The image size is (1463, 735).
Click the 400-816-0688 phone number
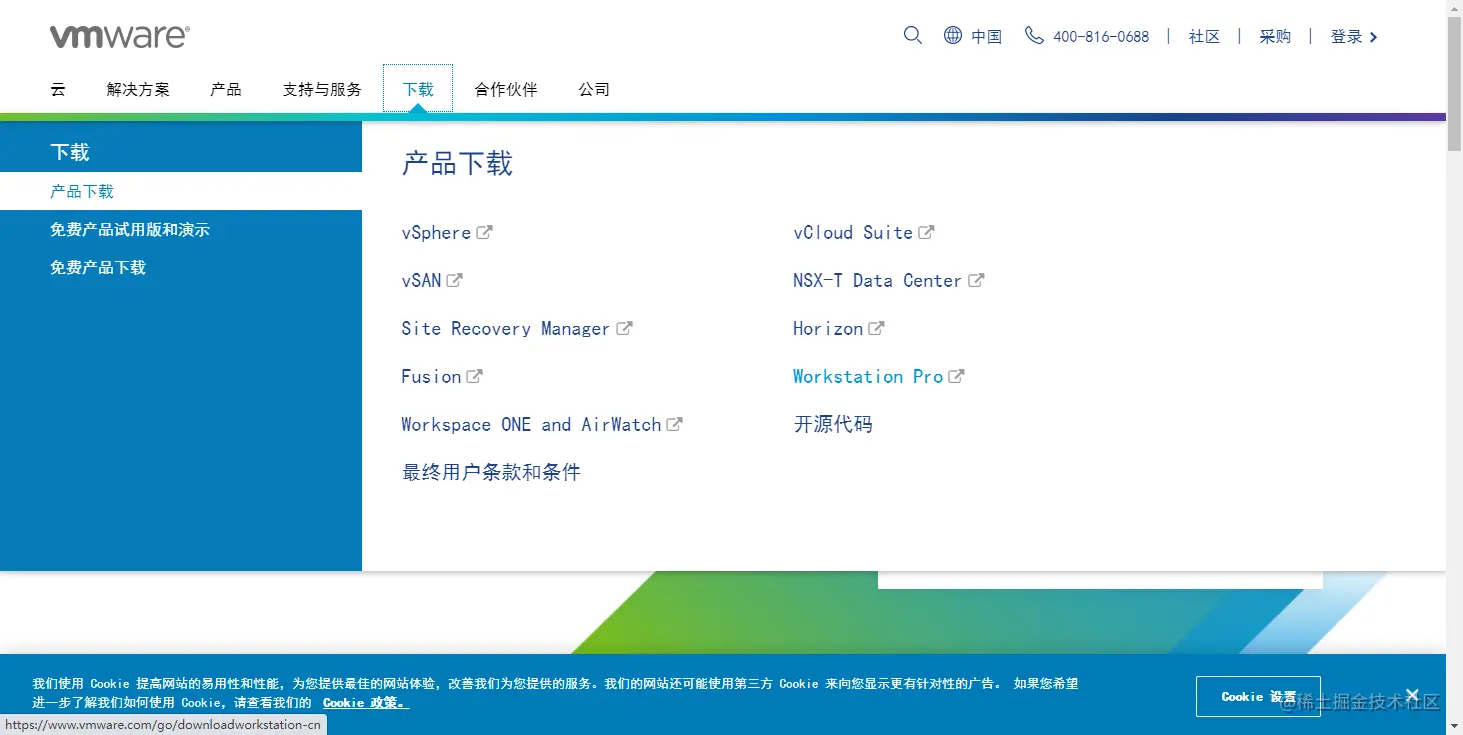coord(1101,36)
